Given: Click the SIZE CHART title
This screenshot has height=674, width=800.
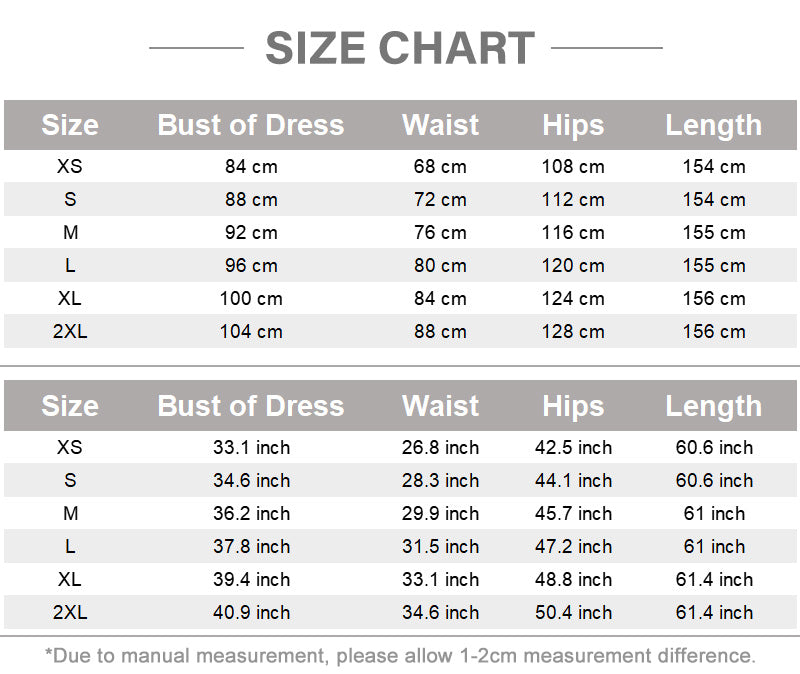Looking at the screenshot, I should coord(400,48).
